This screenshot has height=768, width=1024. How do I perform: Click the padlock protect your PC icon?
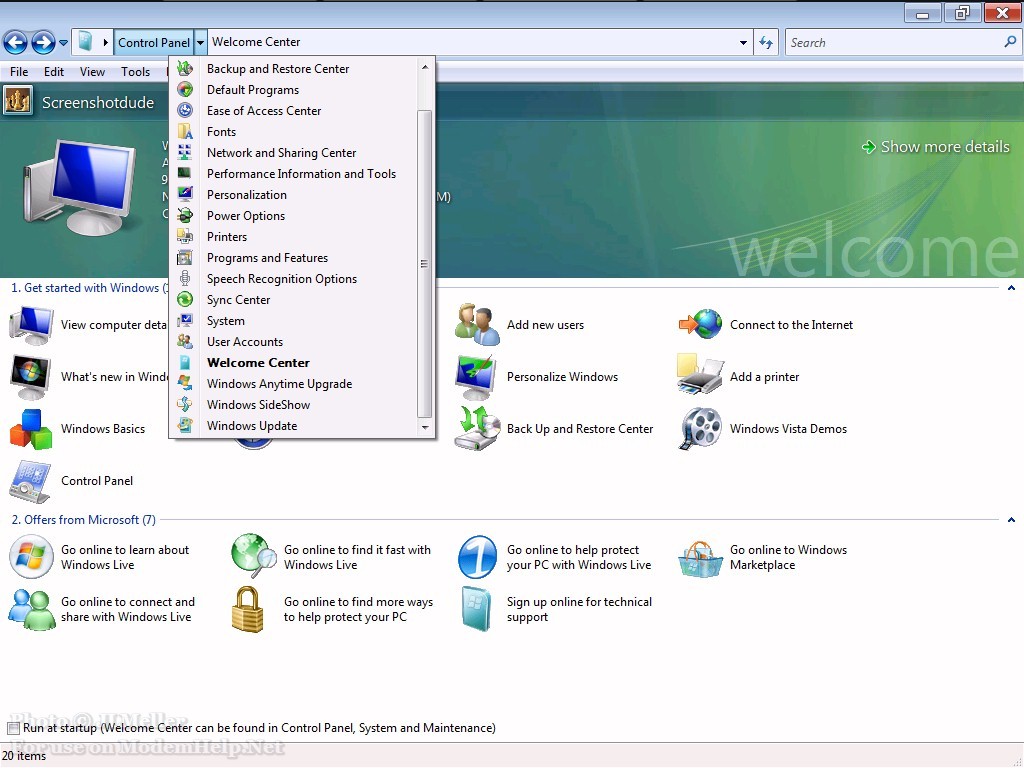pyautogui.click(x=248, y=609)
